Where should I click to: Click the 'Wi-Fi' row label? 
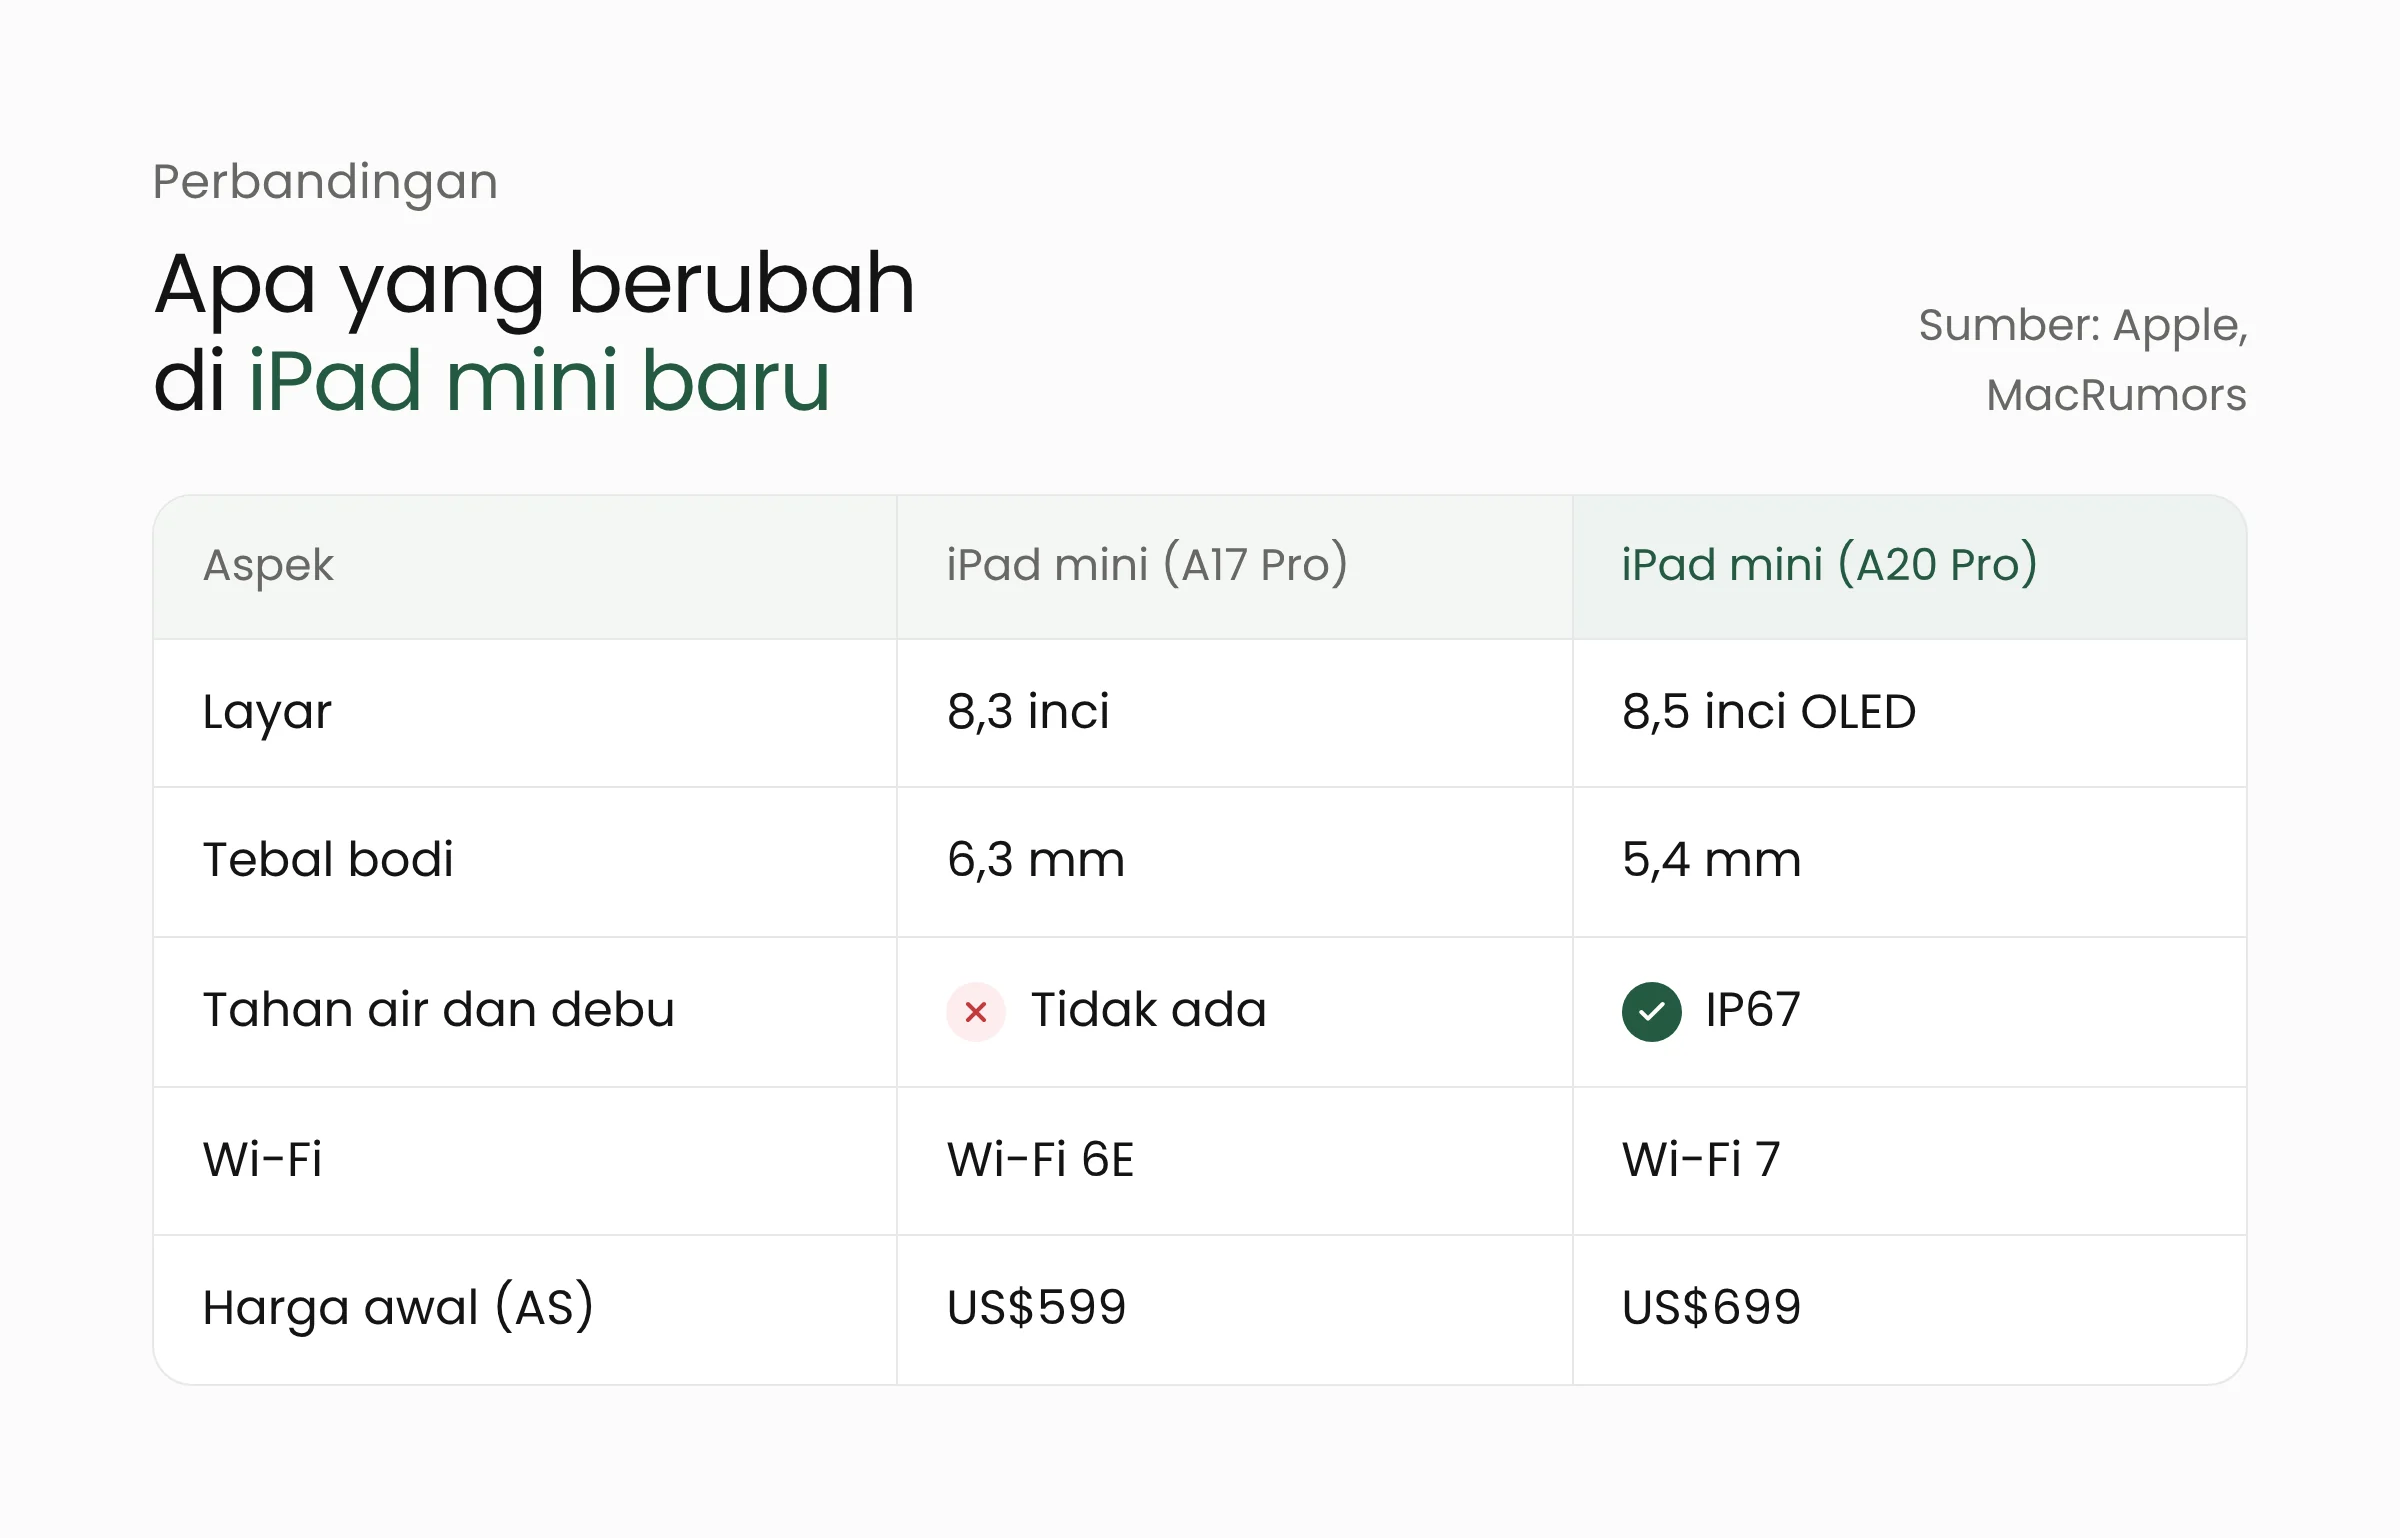point(262,1160)
